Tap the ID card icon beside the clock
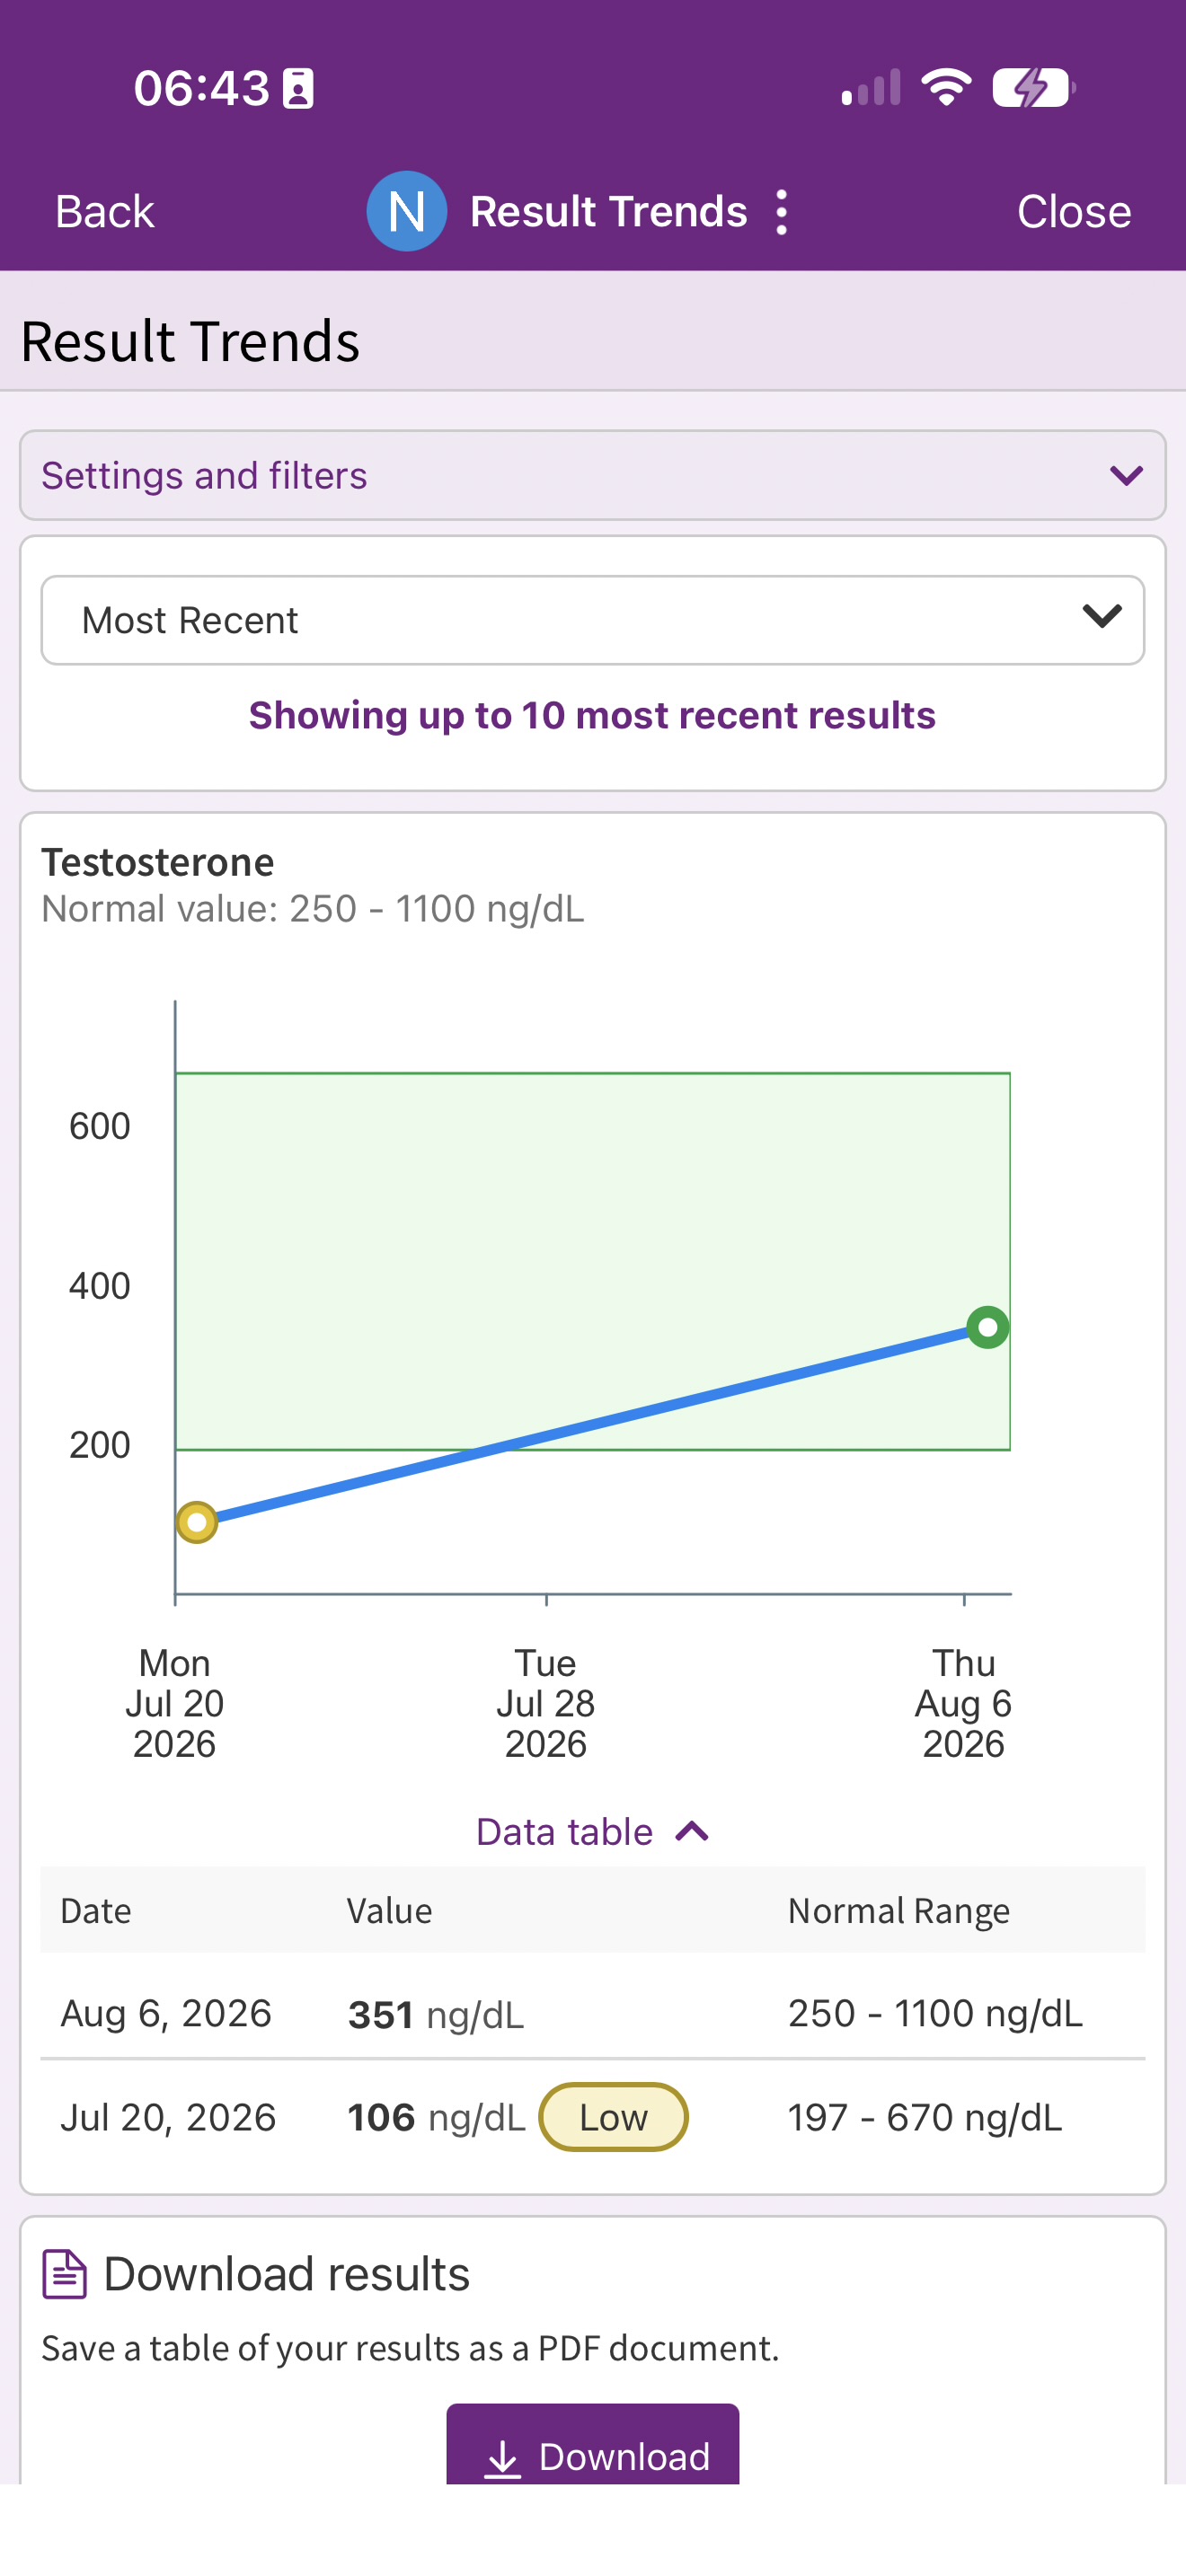 point(298,88)
